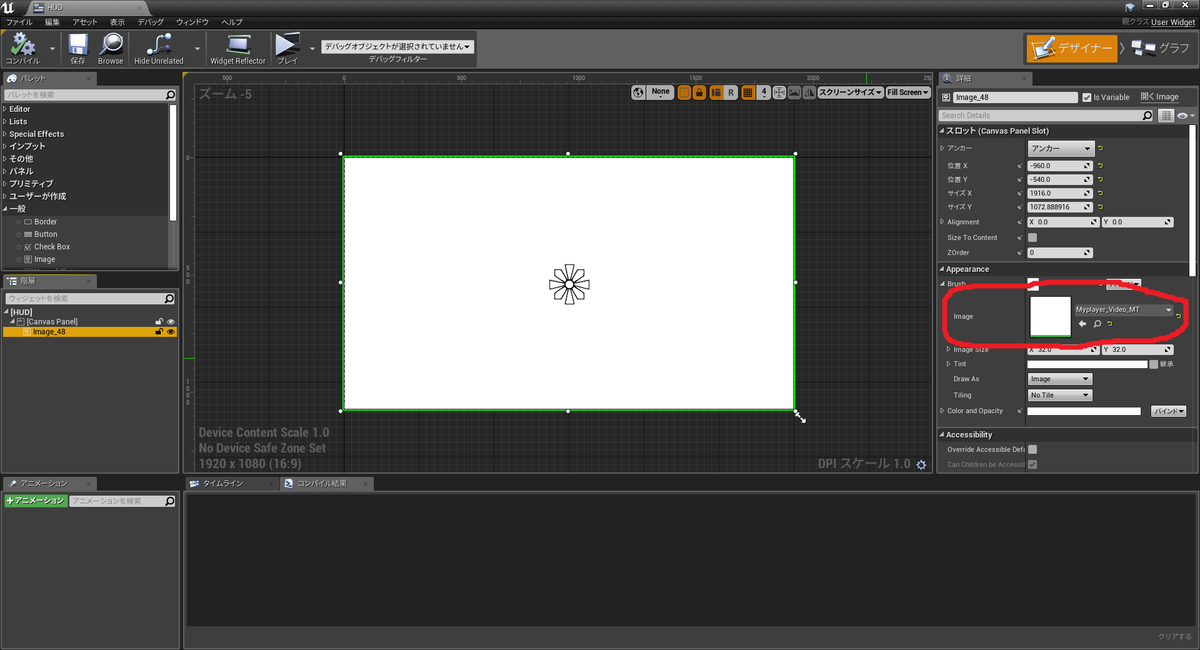Viewport: 1200px width, 650px height.
Task: Click the 開く Image link
Action: [x=1160, y=97]
